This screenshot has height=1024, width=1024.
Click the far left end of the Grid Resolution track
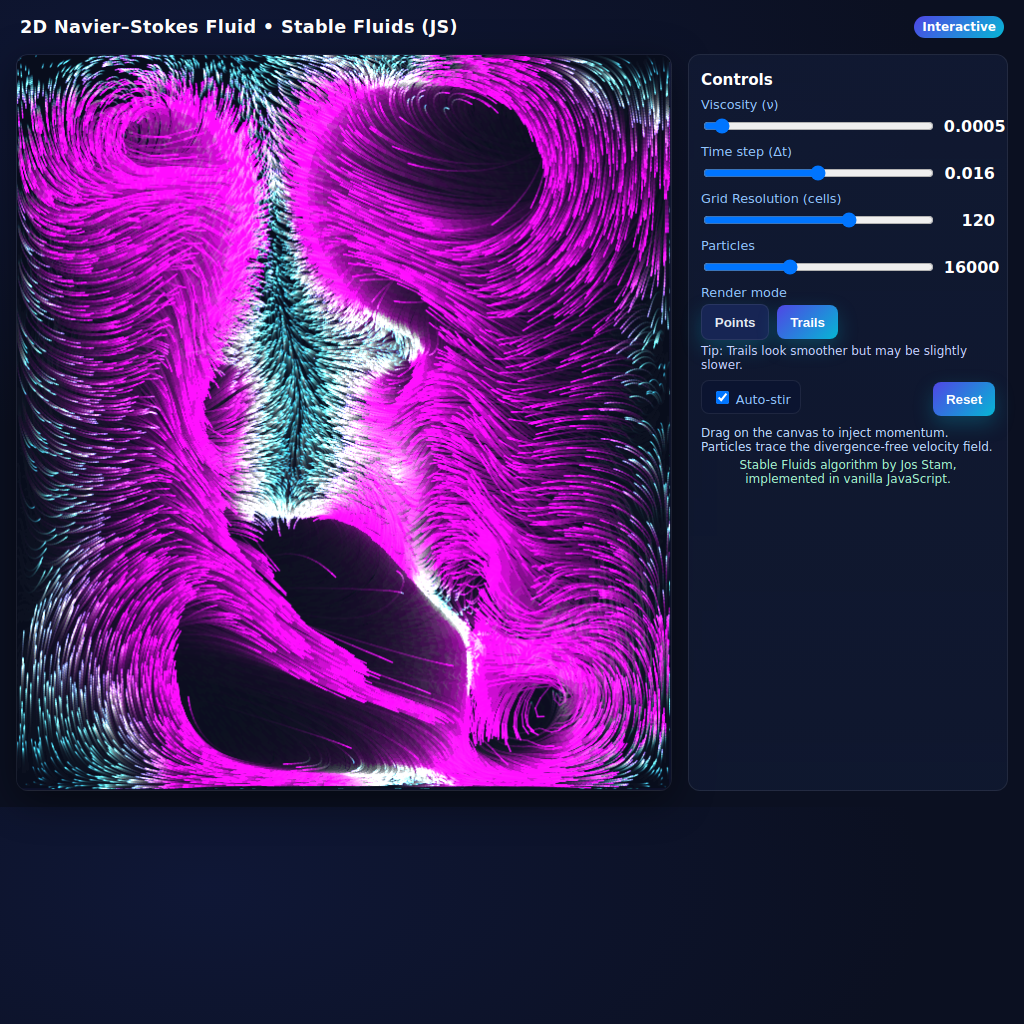coord(707,220)
